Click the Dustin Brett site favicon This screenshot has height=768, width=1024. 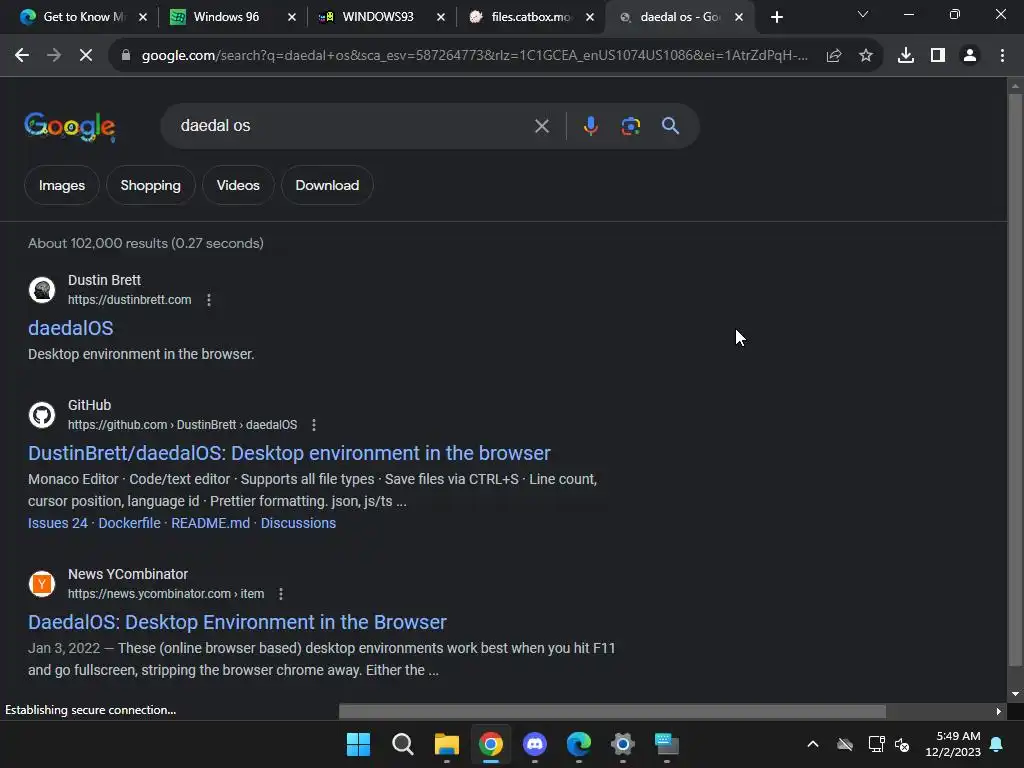click(x=42, y=290)
